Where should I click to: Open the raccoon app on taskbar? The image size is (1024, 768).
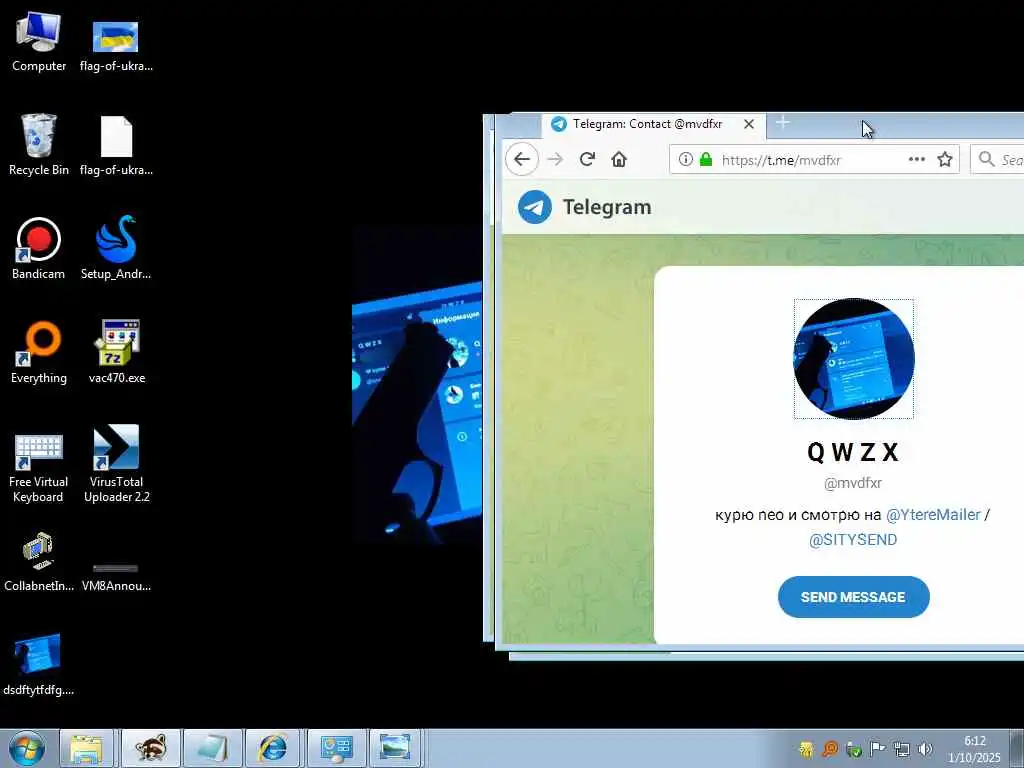tap(150, 748)
